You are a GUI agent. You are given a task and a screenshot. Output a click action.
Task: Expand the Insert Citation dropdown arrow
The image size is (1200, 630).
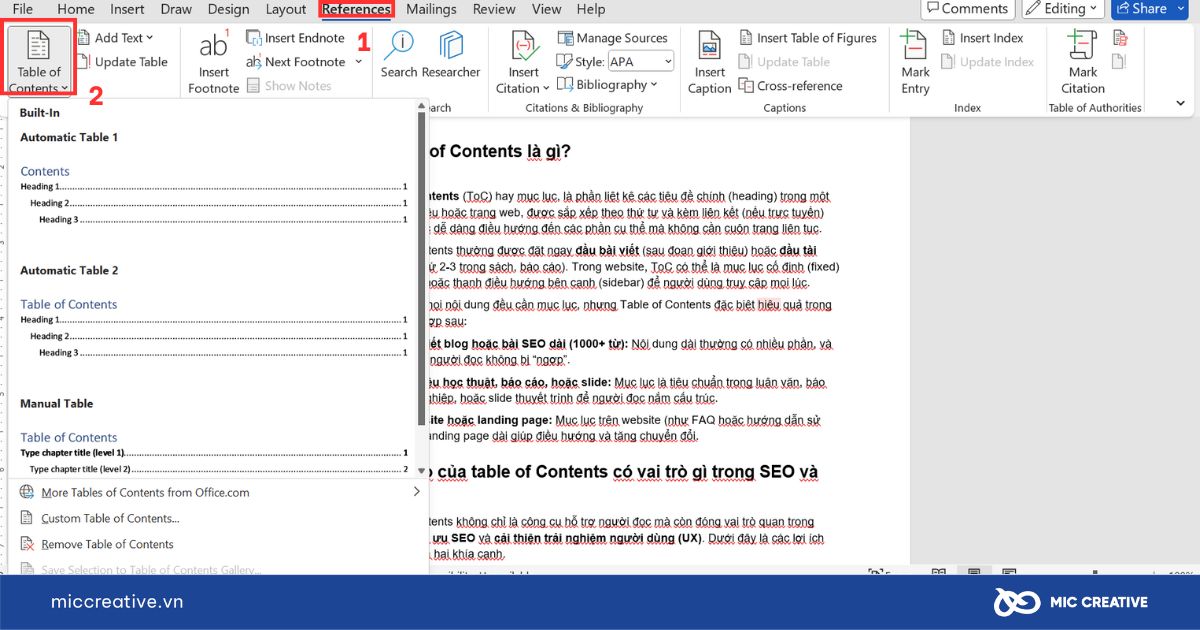tap(546, 89)
